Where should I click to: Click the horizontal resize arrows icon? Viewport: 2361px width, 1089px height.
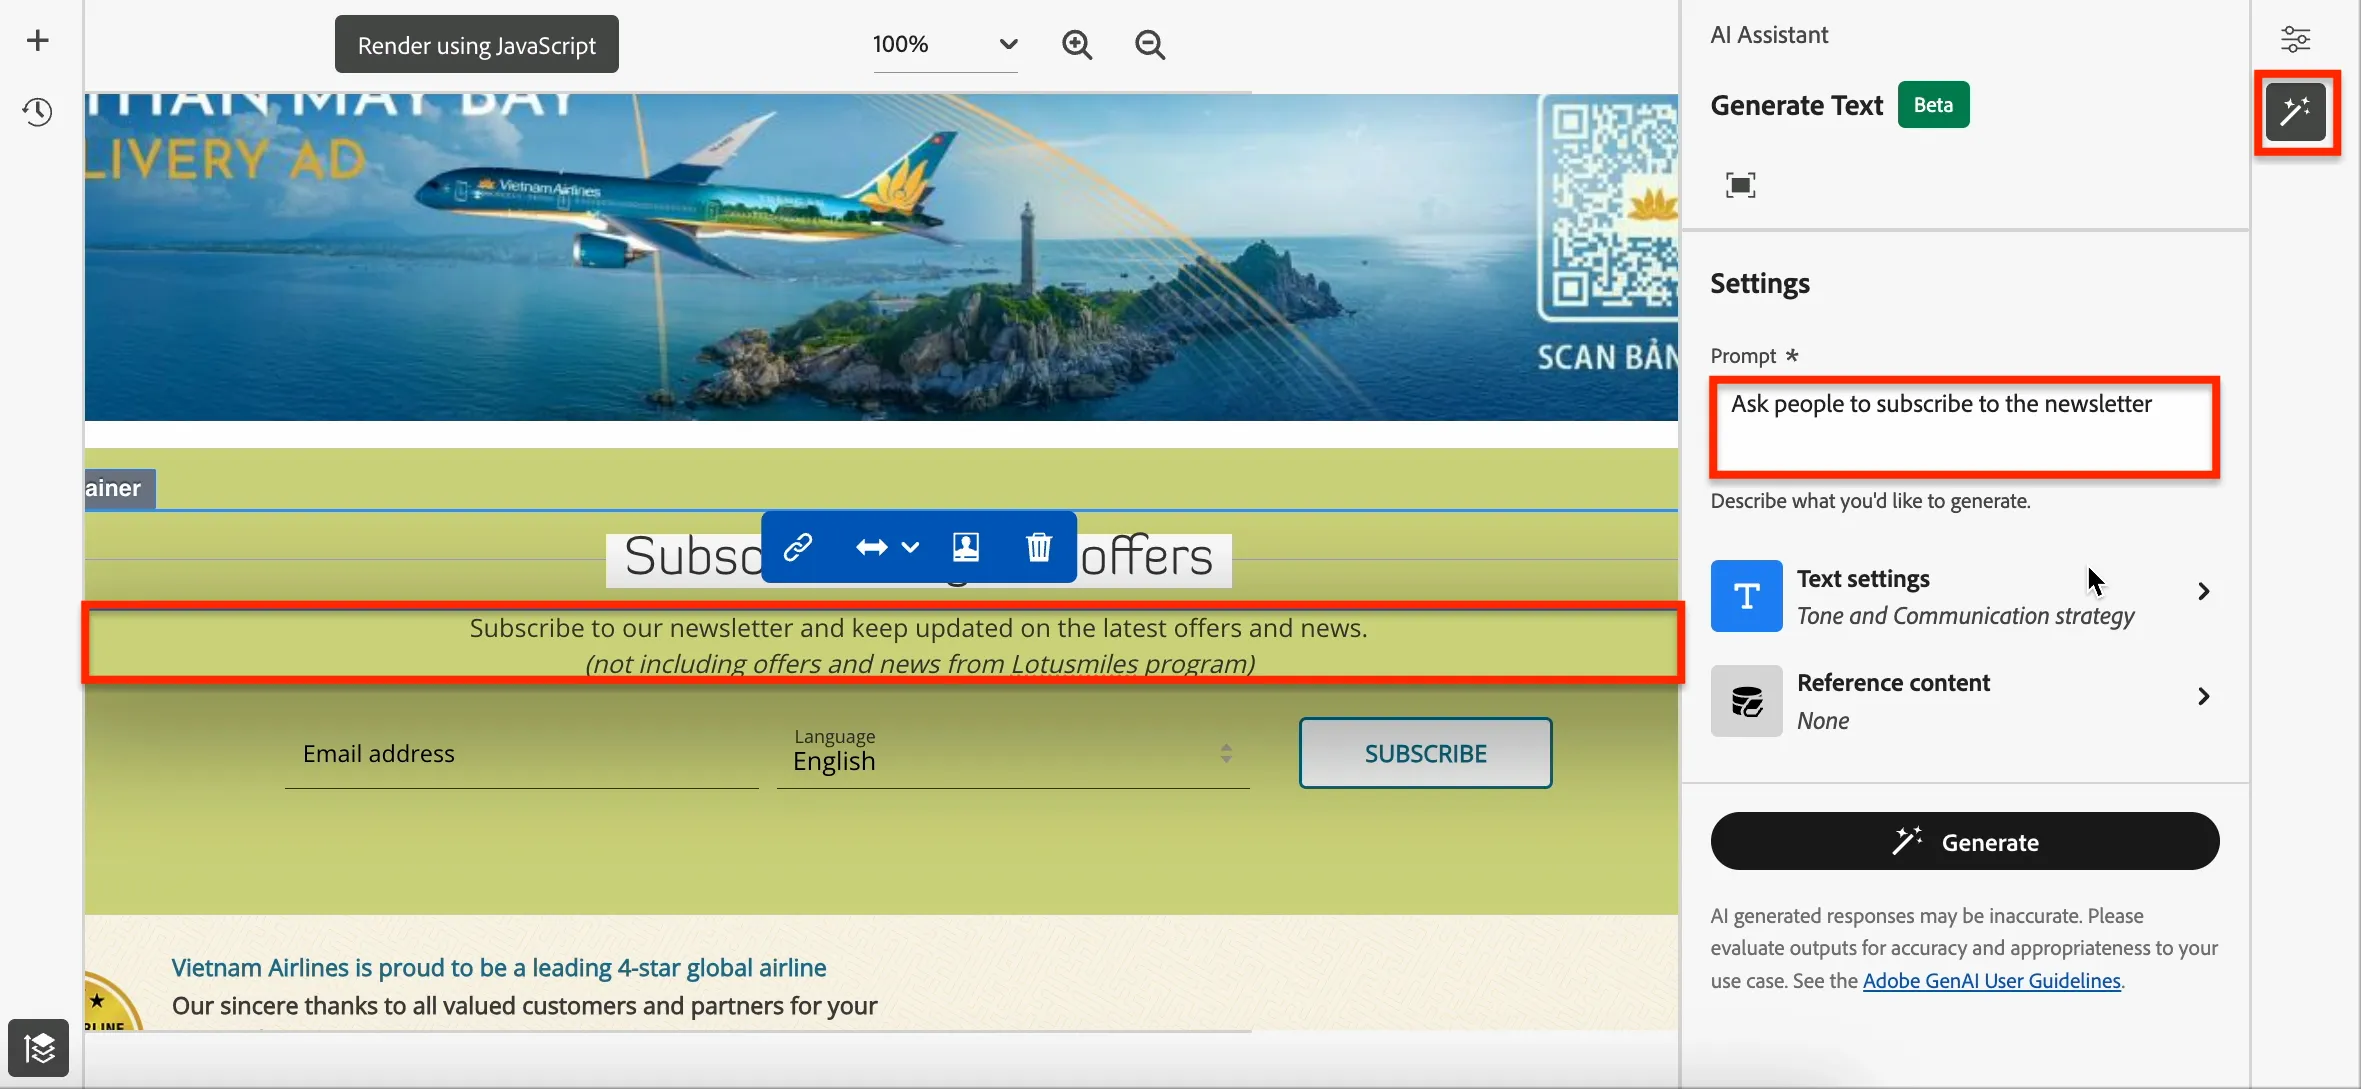click(872, 547)
